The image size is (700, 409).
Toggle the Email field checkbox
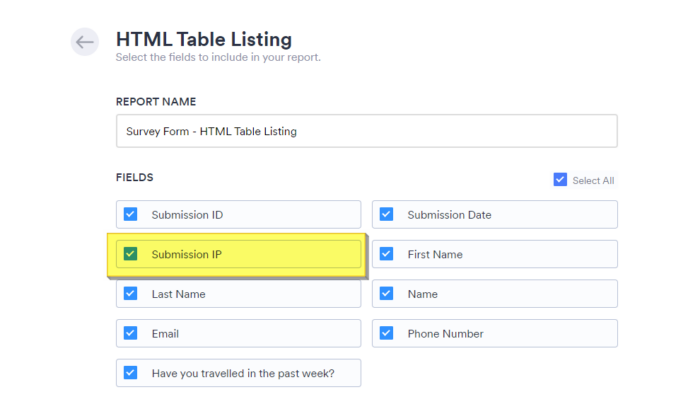click(130, 333)
